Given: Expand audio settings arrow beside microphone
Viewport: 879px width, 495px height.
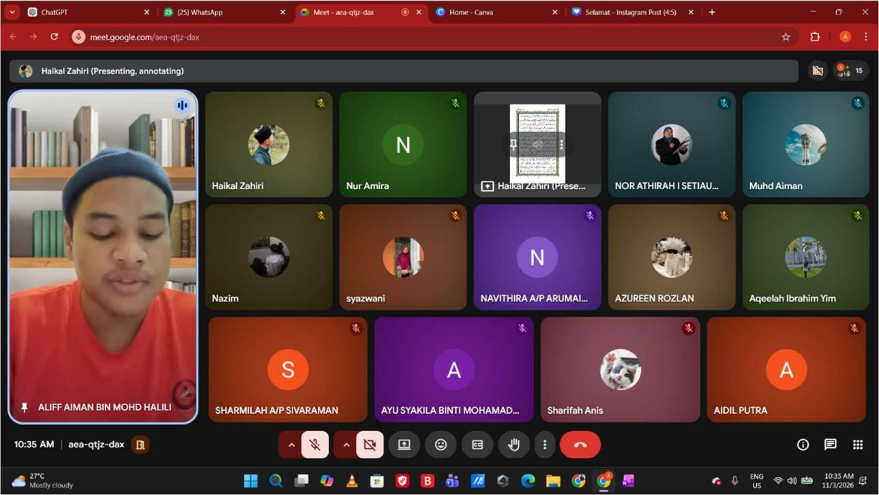Looking at the screenshot, I should pyautogui.click(x=291, y=445).
